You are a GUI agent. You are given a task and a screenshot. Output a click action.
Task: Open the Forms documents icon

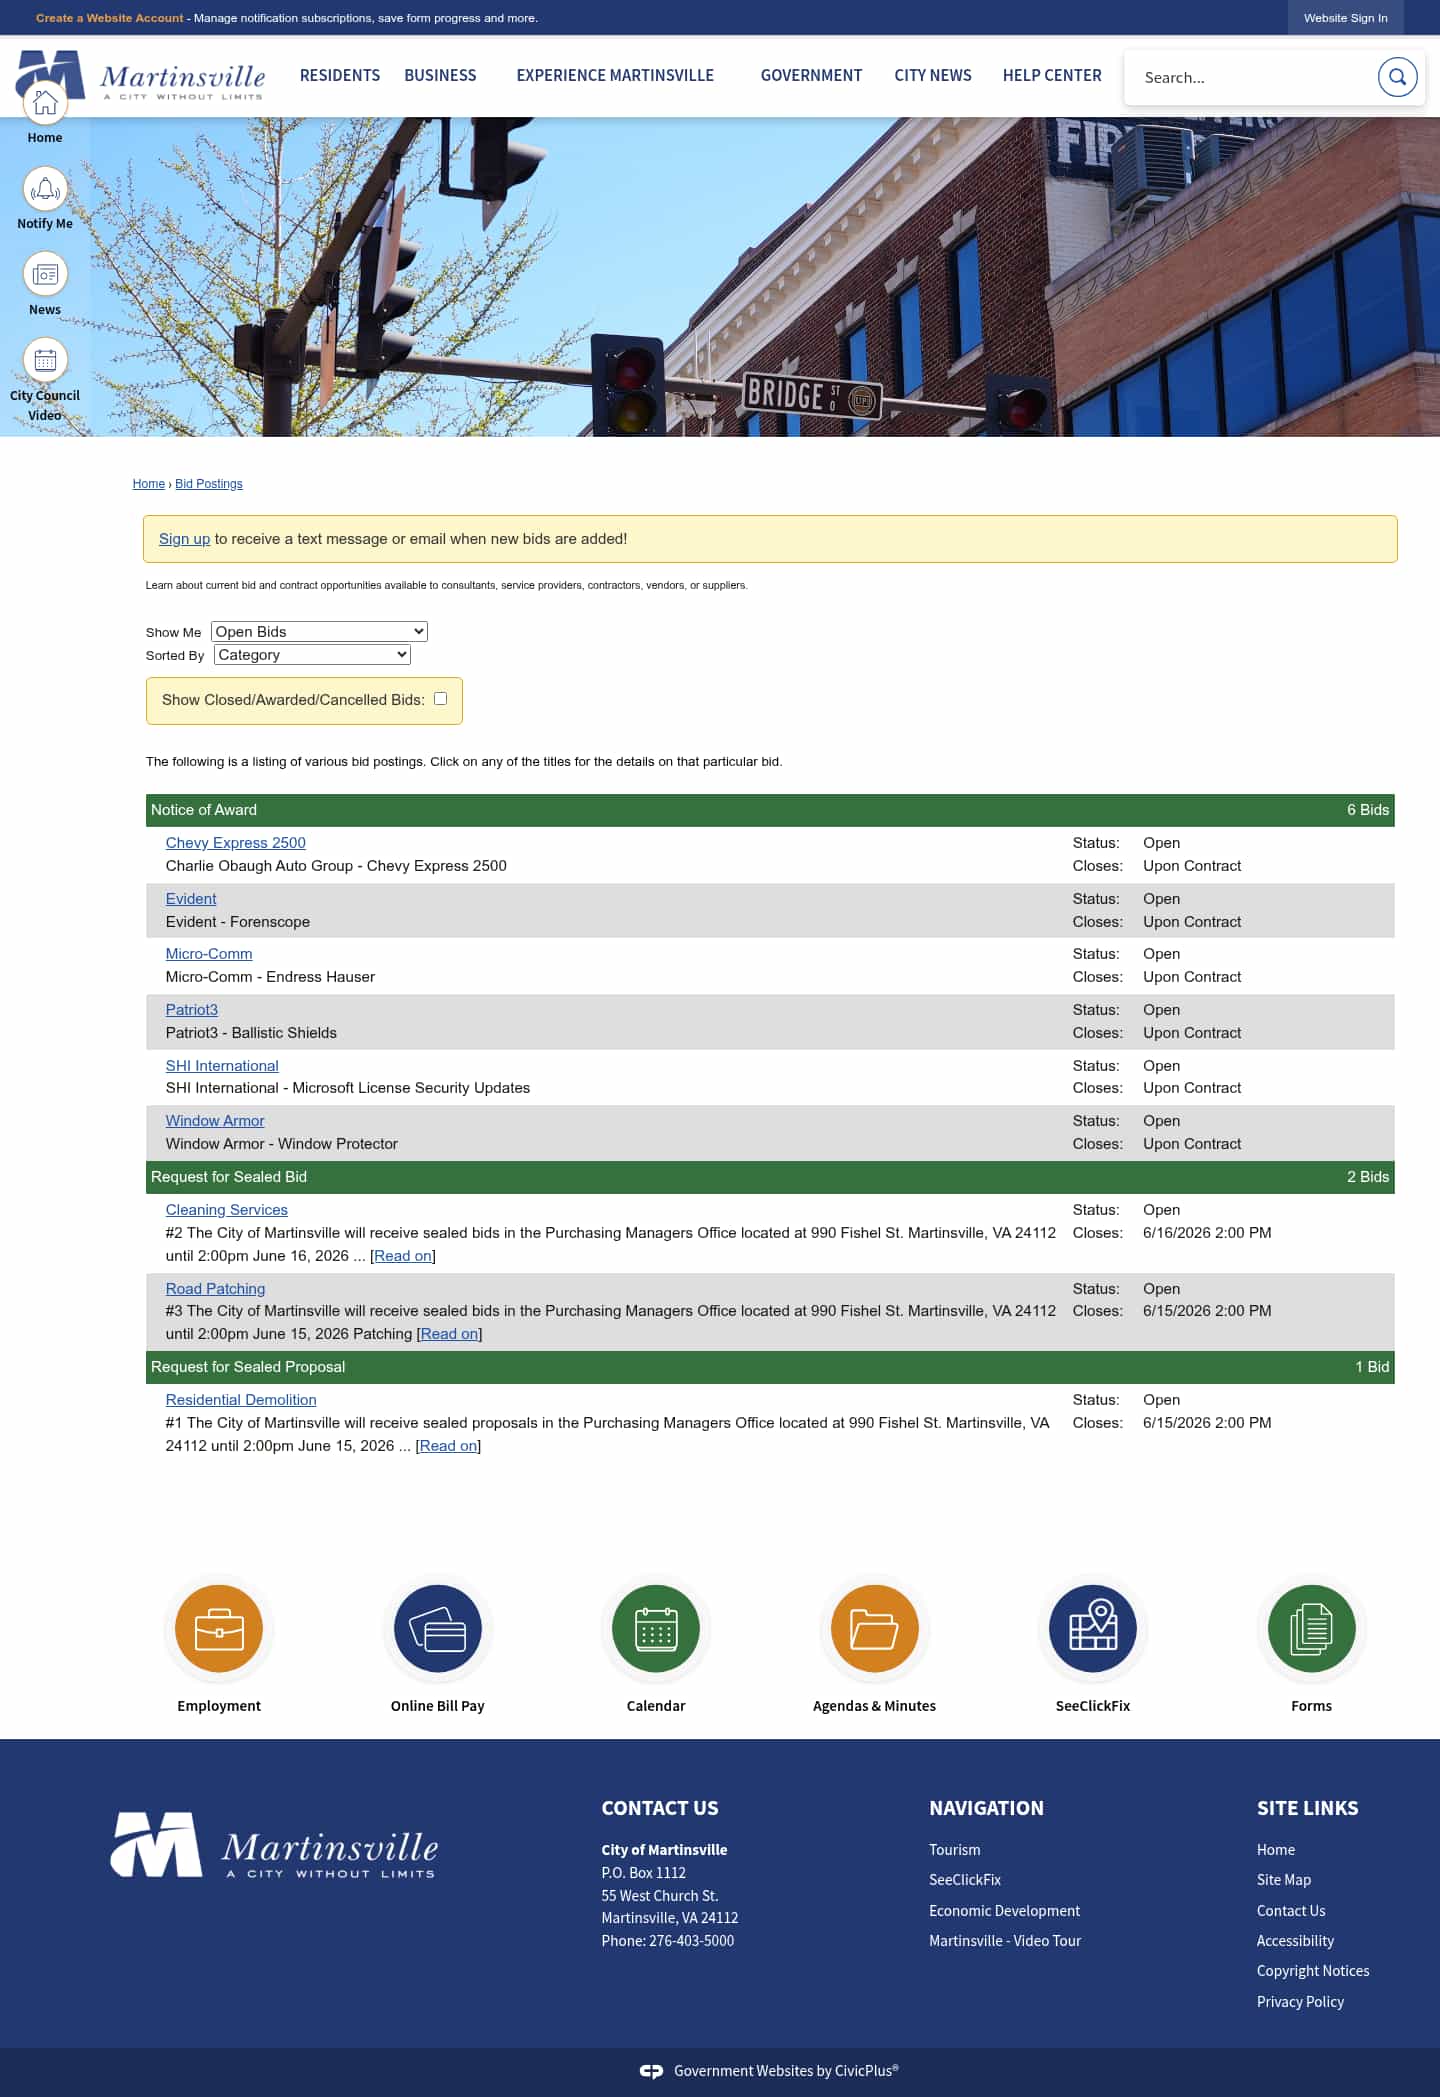1312,1628
